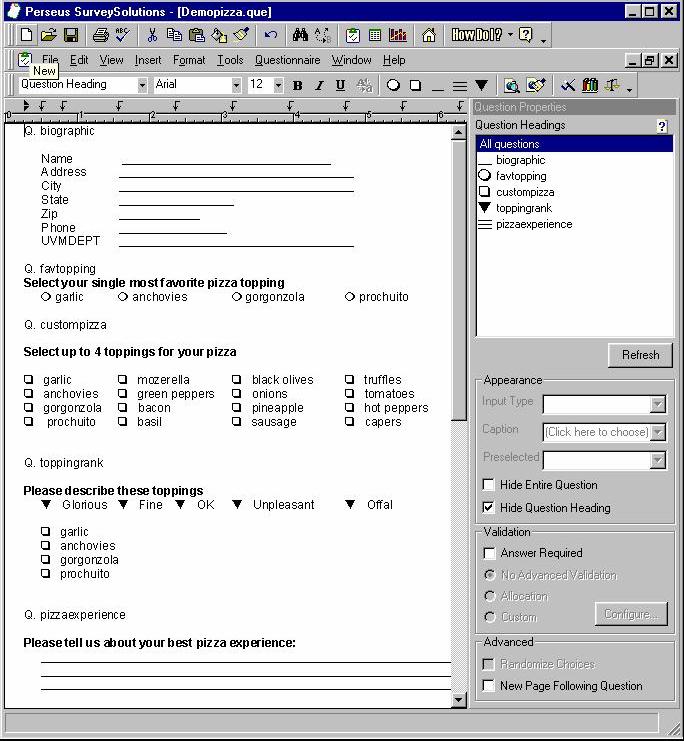This screenshot has width=684, height=741.
Task: Tick the mozerella checkbox under custompizza
Action: 122,379
